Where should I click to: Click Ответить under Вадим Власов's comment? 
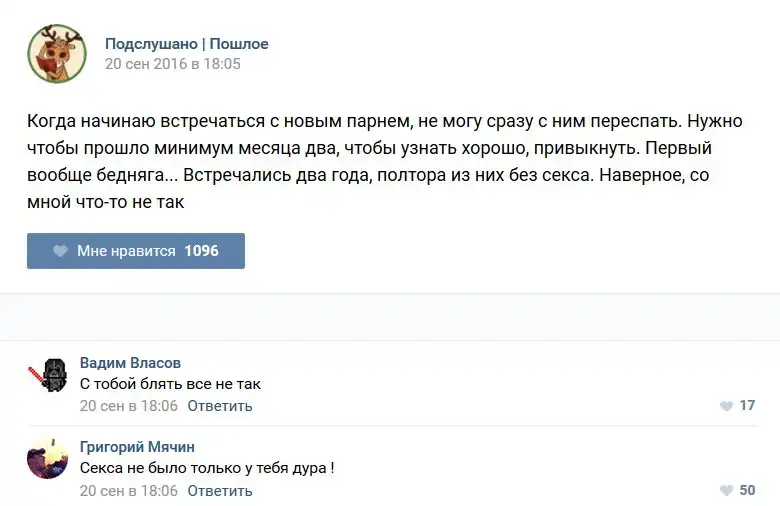pos(219,406)
